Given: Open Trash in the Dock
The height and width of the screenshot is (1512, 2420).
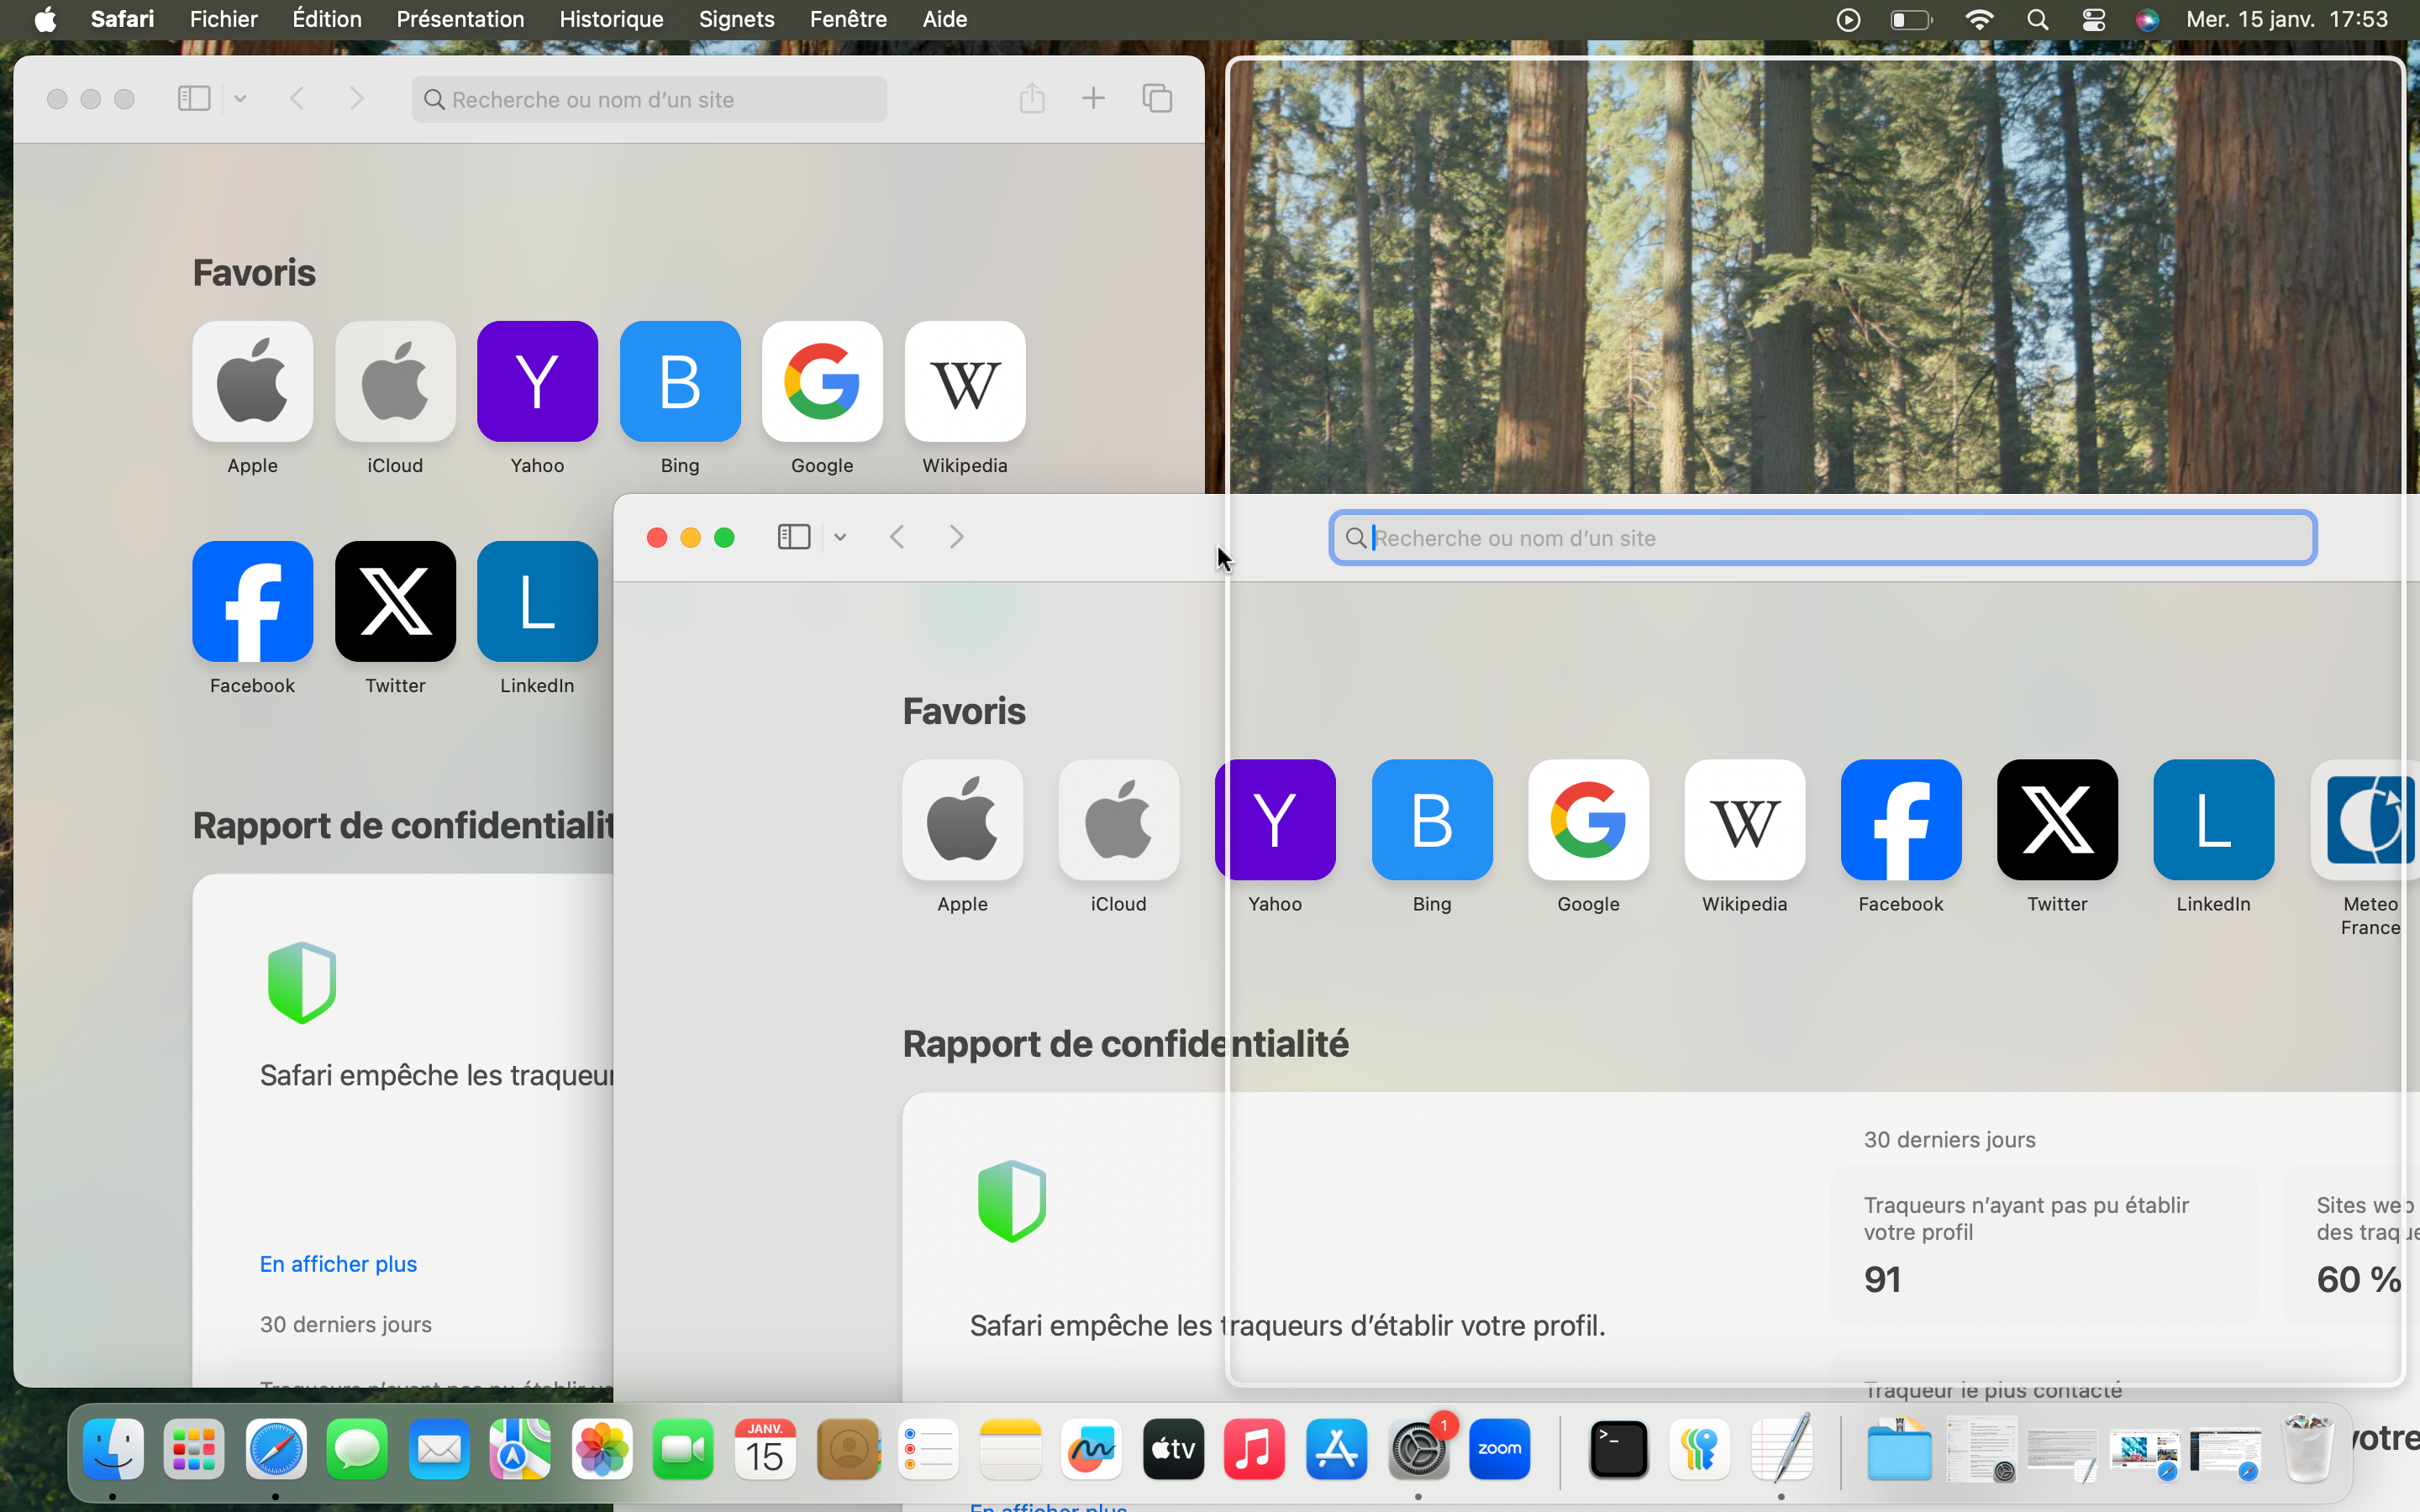Looking at the screenshot, I should [x=2307, y=1449].
